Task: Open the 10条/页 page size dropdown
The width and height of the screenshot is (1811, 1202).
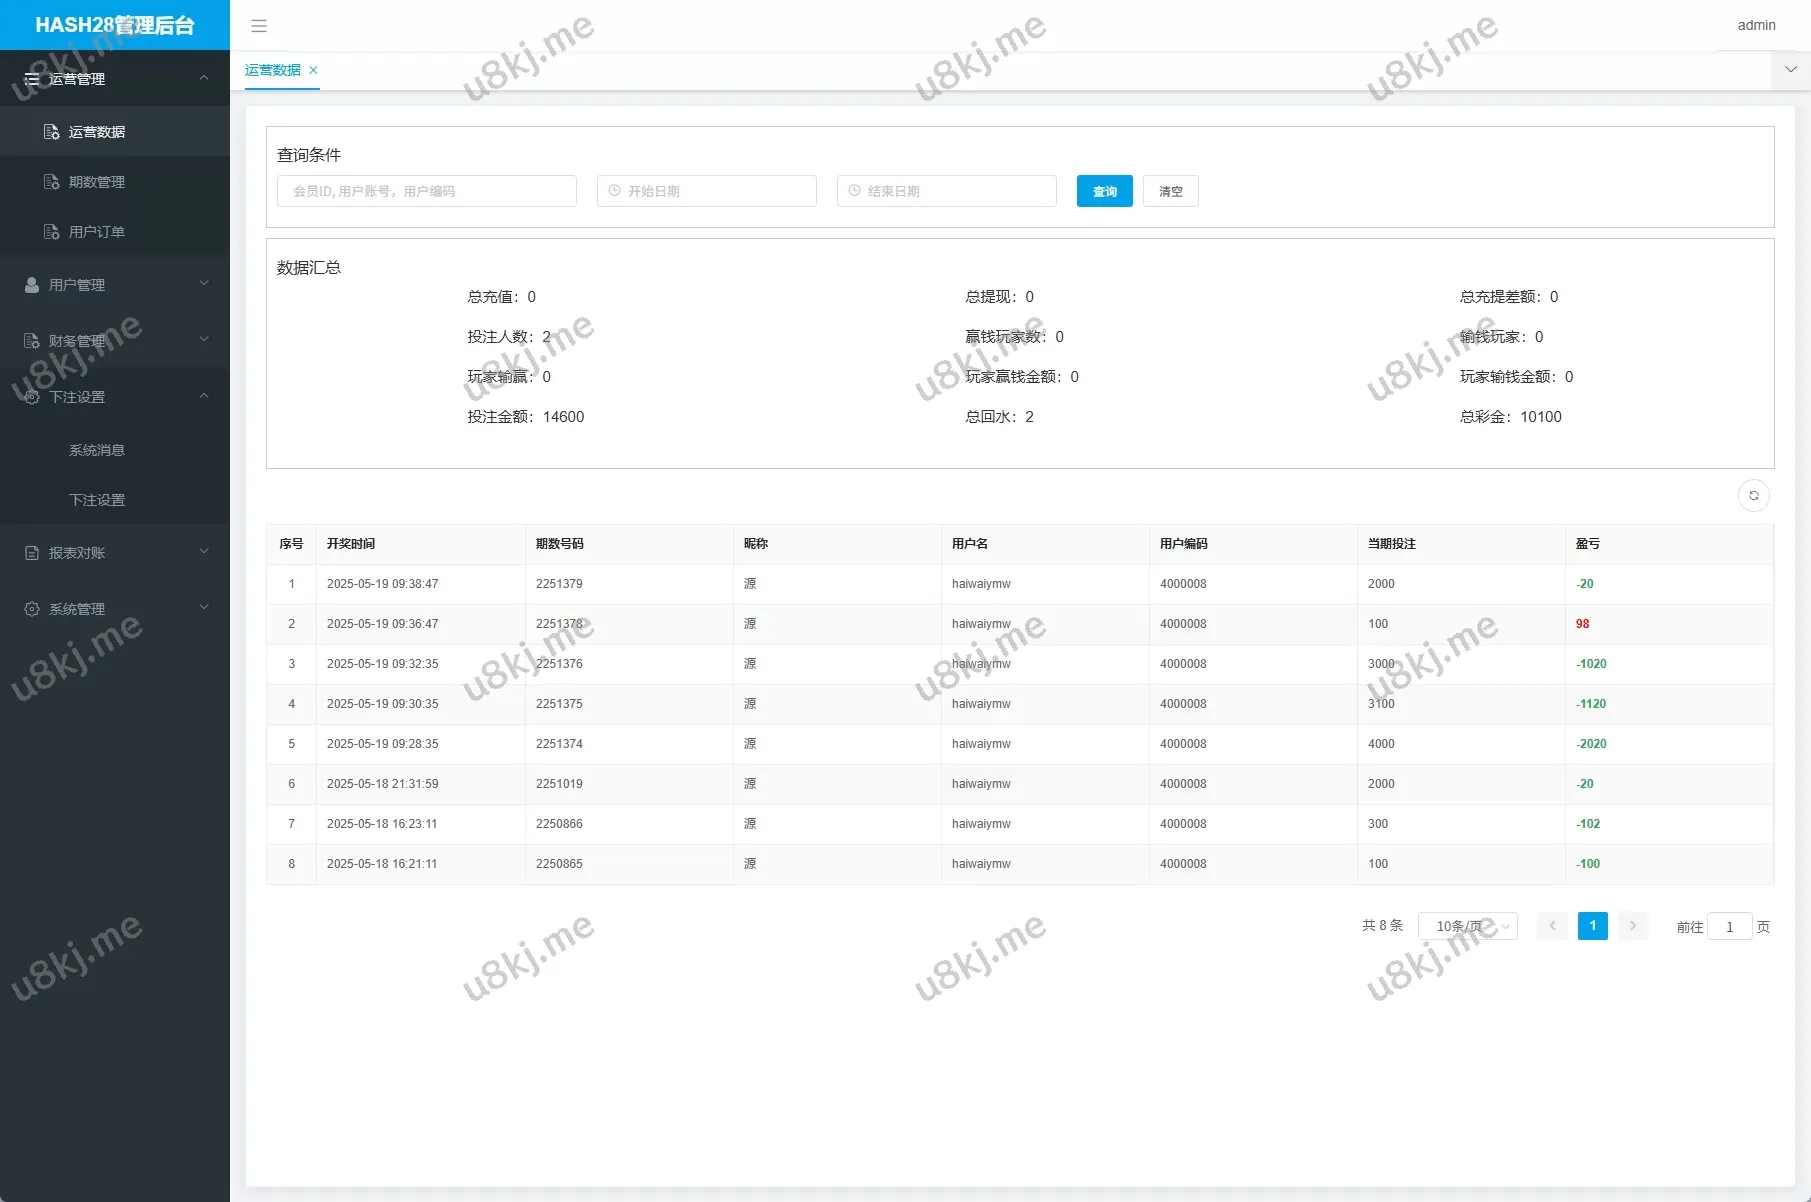Action: click(1467, 926)
